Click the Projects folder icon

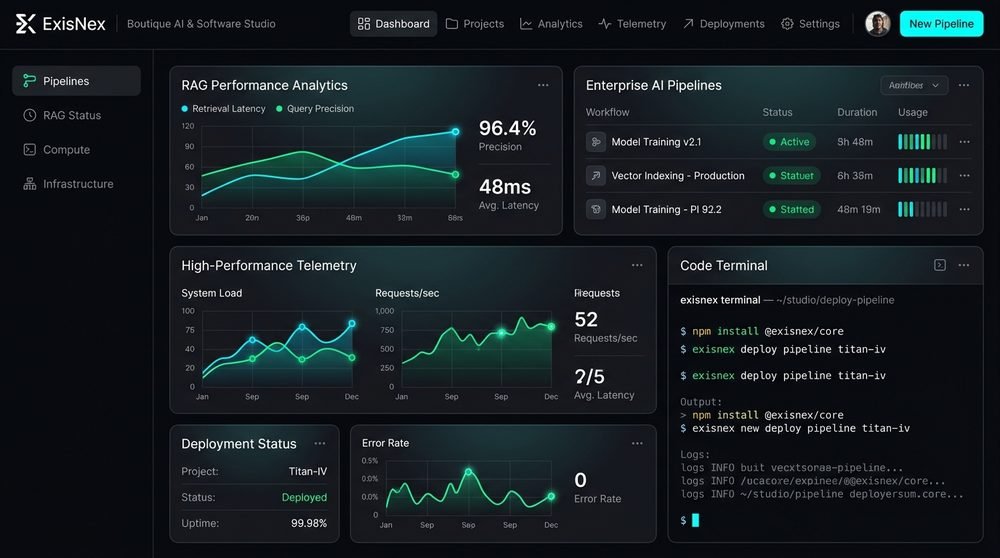coord(452,24)
